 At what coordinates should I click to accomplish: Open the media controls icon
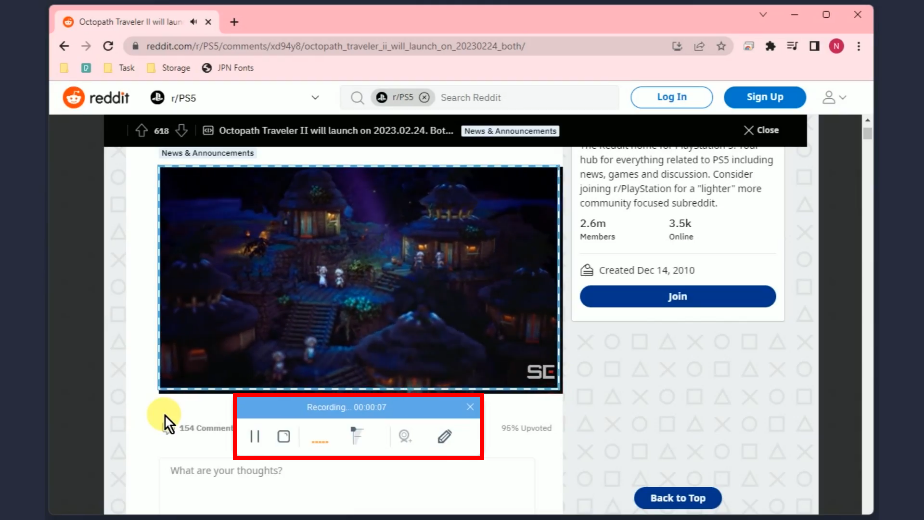click(792, 46)
